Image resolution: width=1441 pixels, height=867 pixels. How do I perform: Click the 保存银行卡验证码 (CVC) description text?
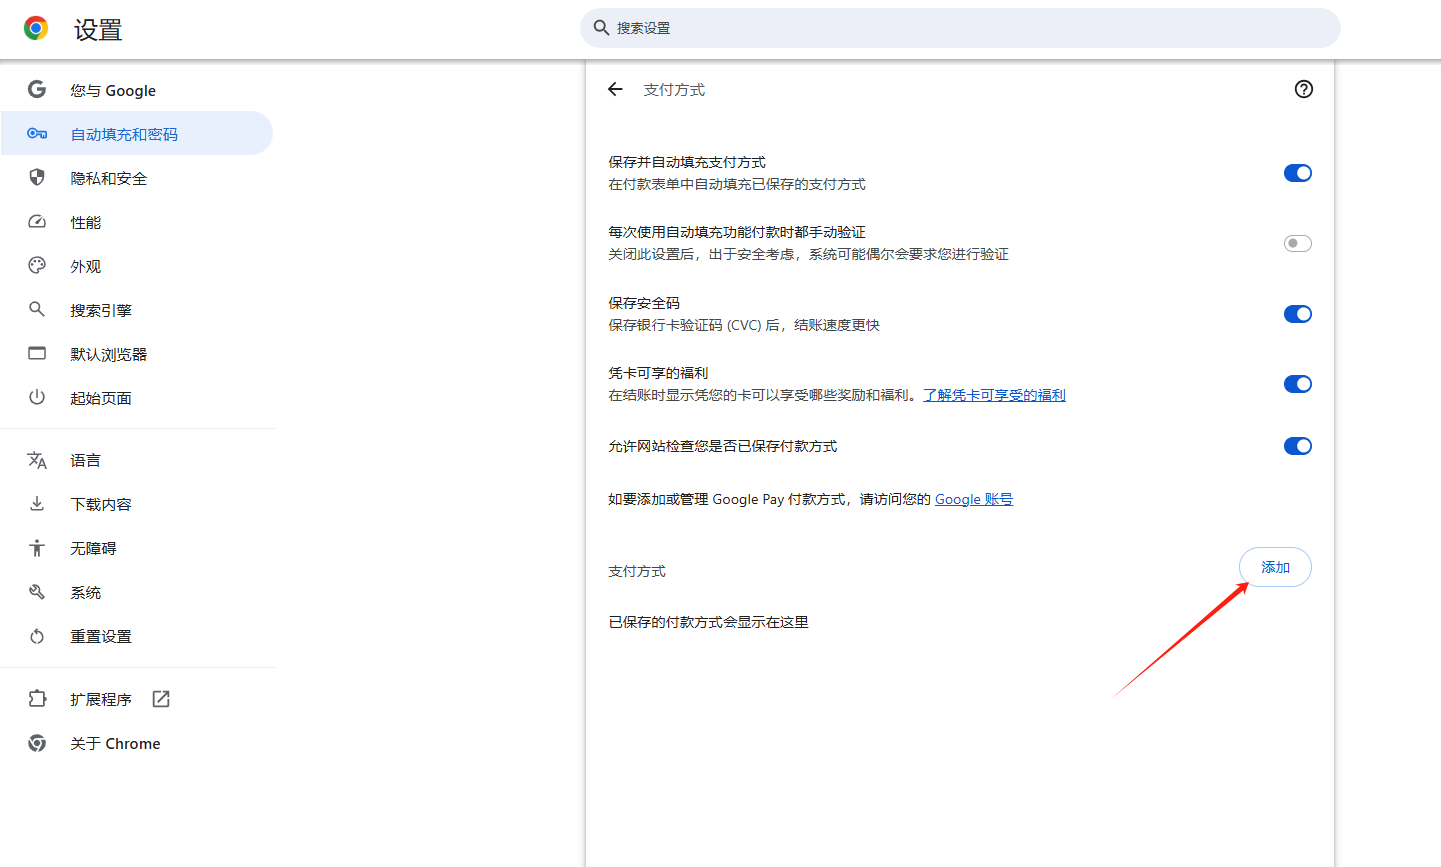click(744, 325)
